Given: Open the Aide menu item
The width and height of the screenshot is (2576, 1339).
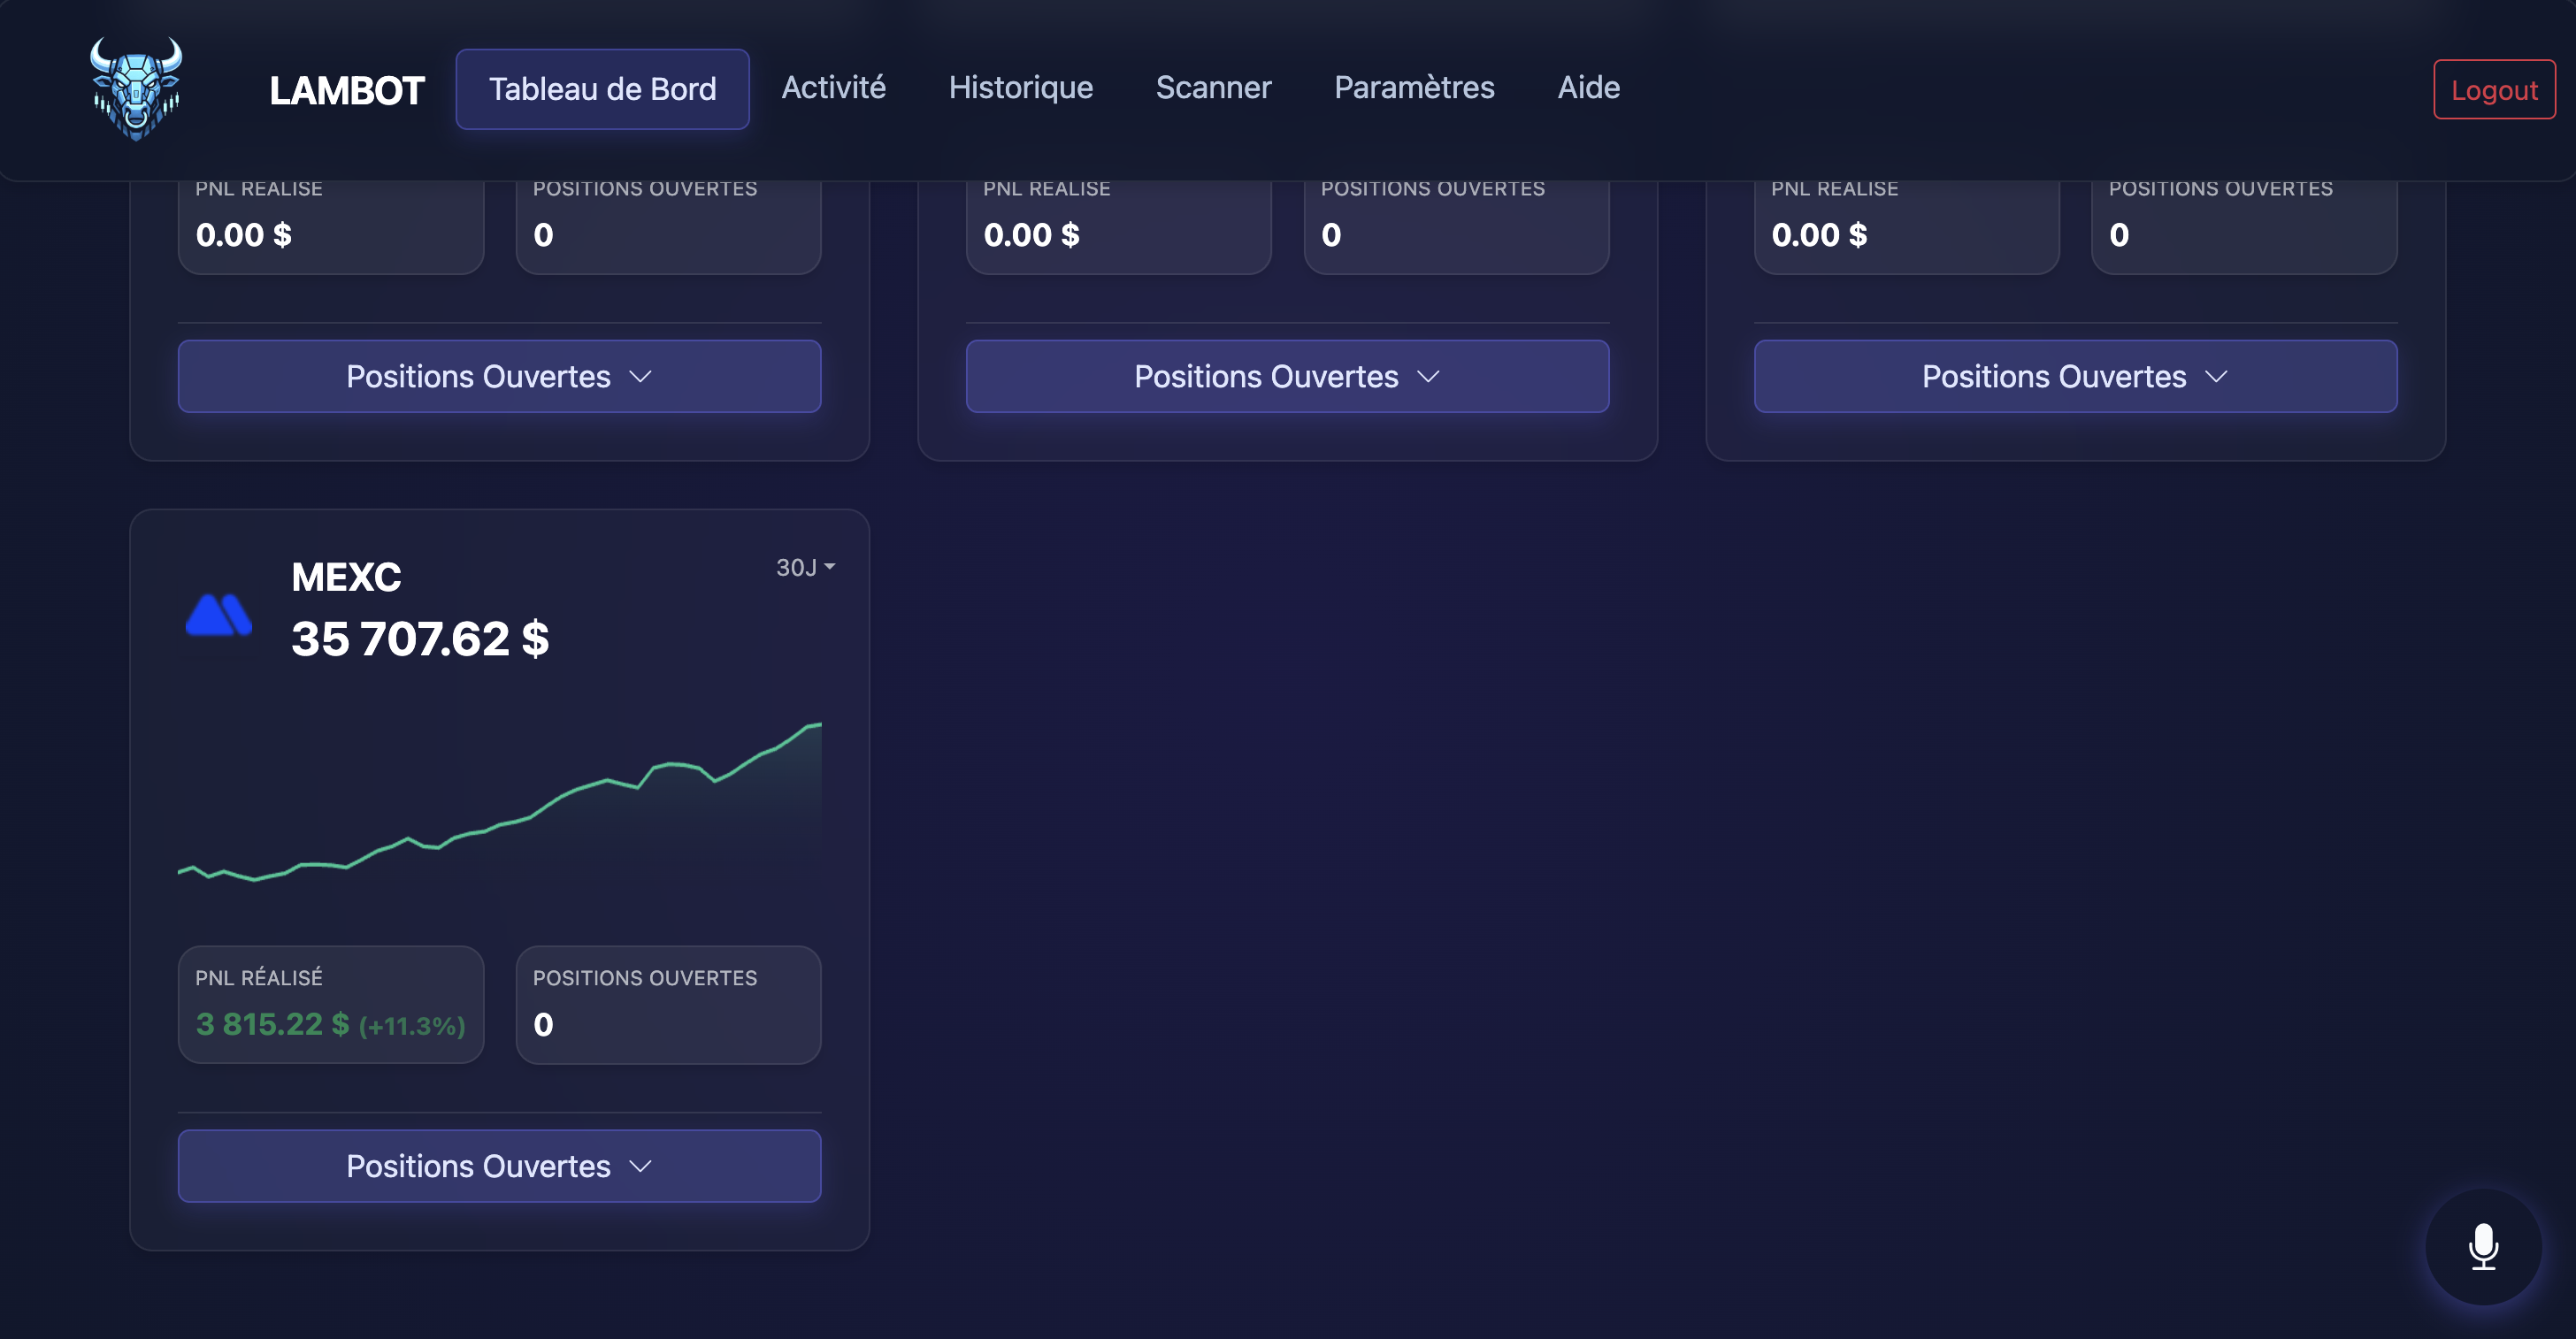Looking at the screenshot, I should (1588, 87).
